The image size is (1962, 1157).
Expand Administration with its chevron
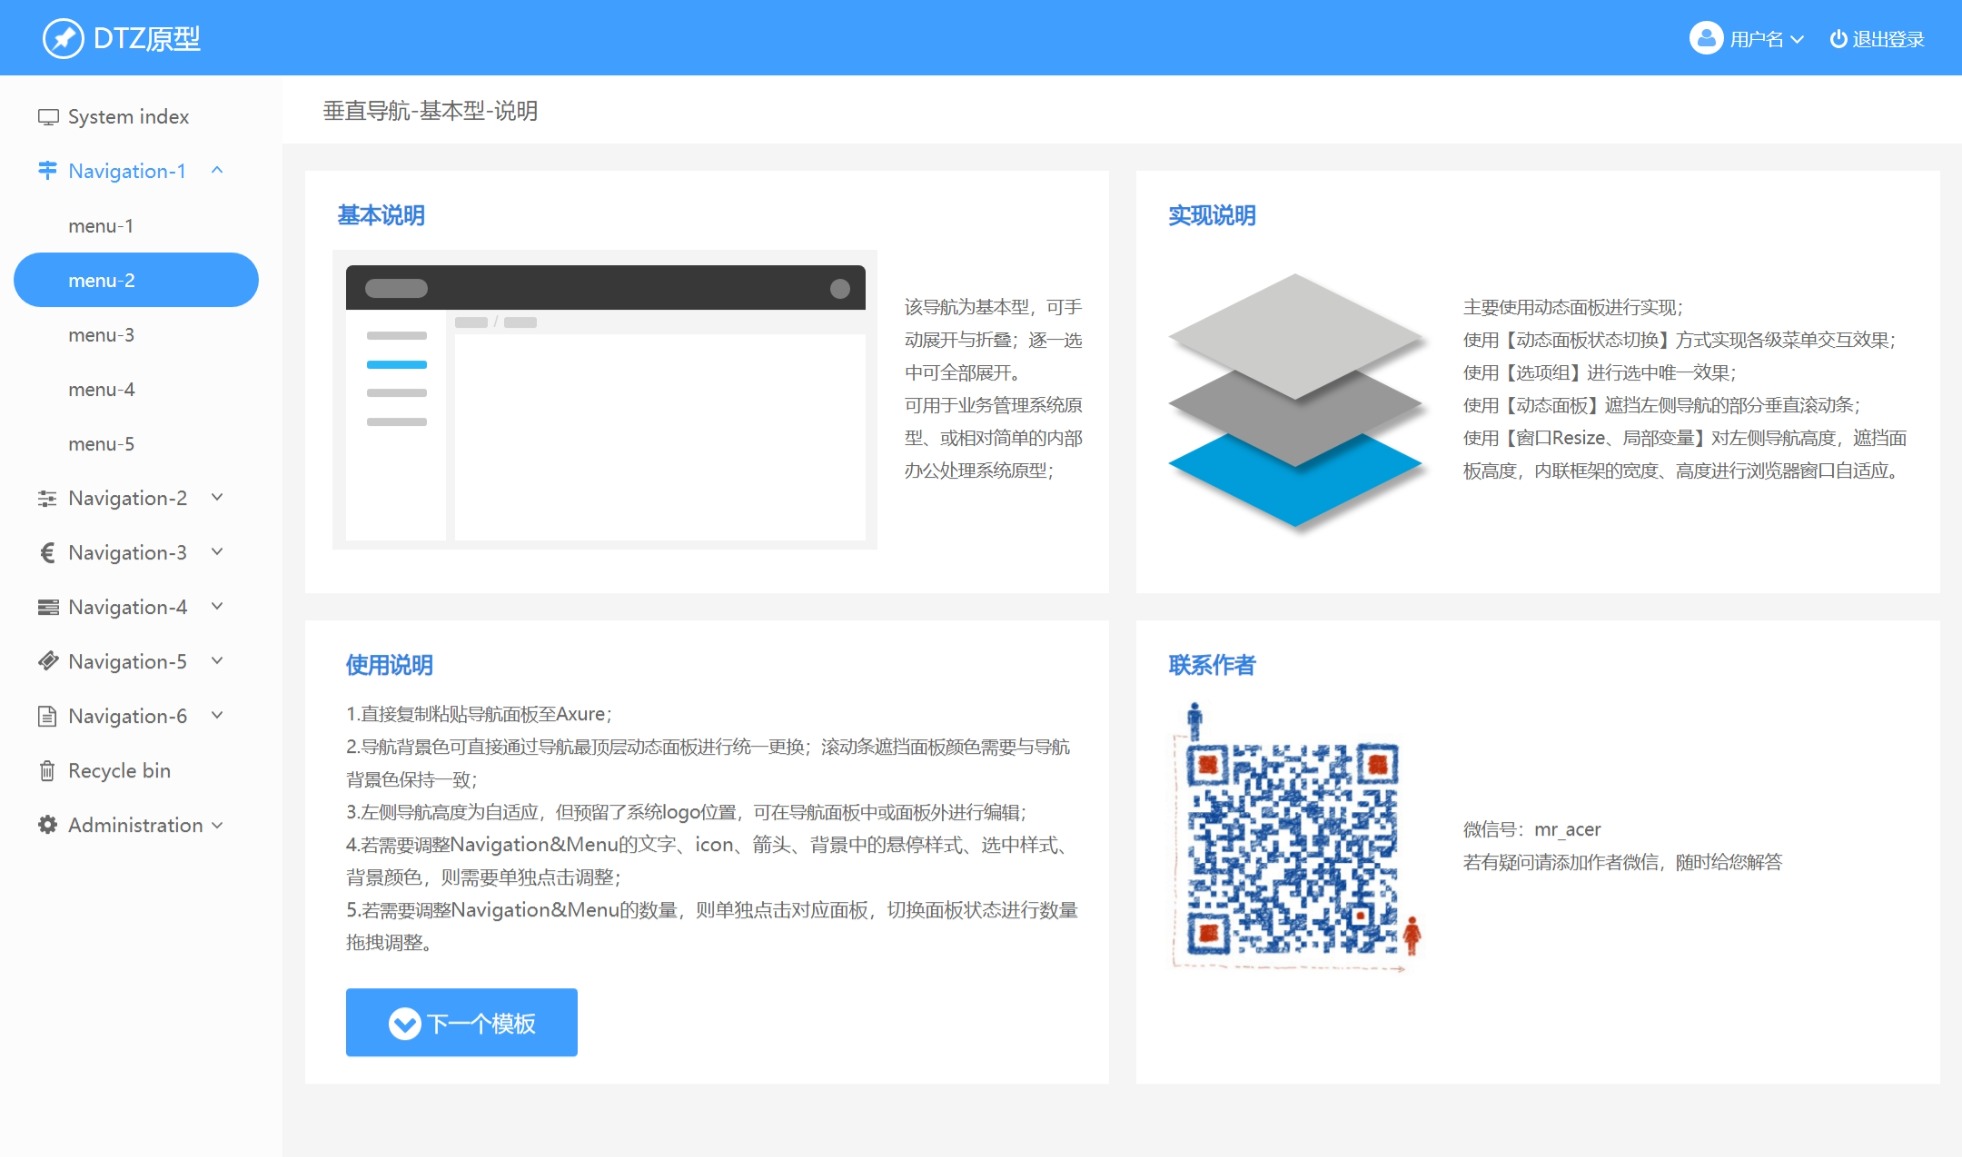pyautogui.click(x=217, y=825)
